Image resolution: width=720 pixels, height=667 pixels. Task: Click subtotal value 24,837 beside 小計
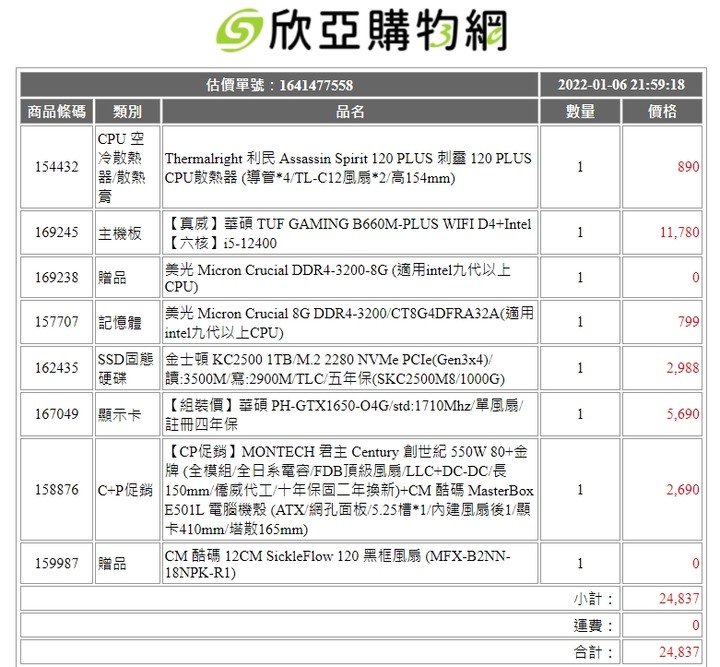(x=679, y=598)
